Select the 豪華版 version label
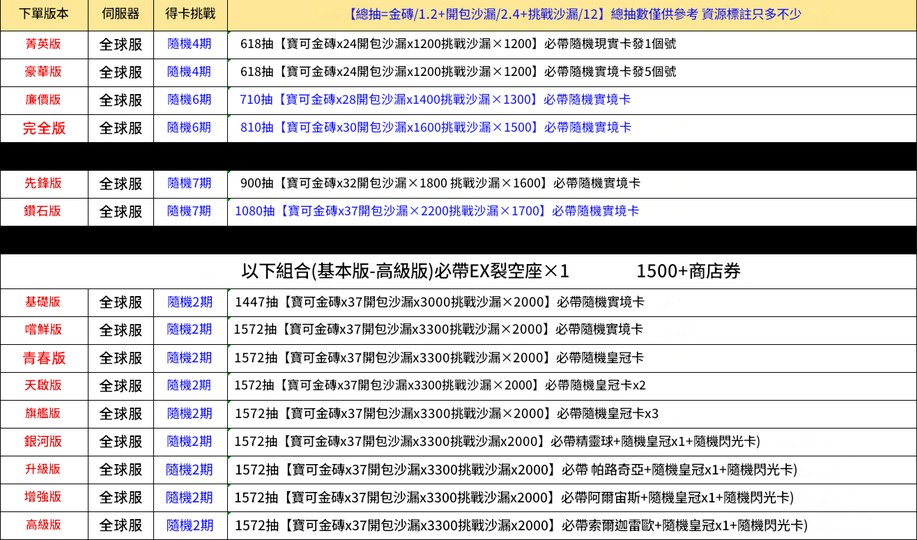 pyautogui.click(x=43, y=72)
